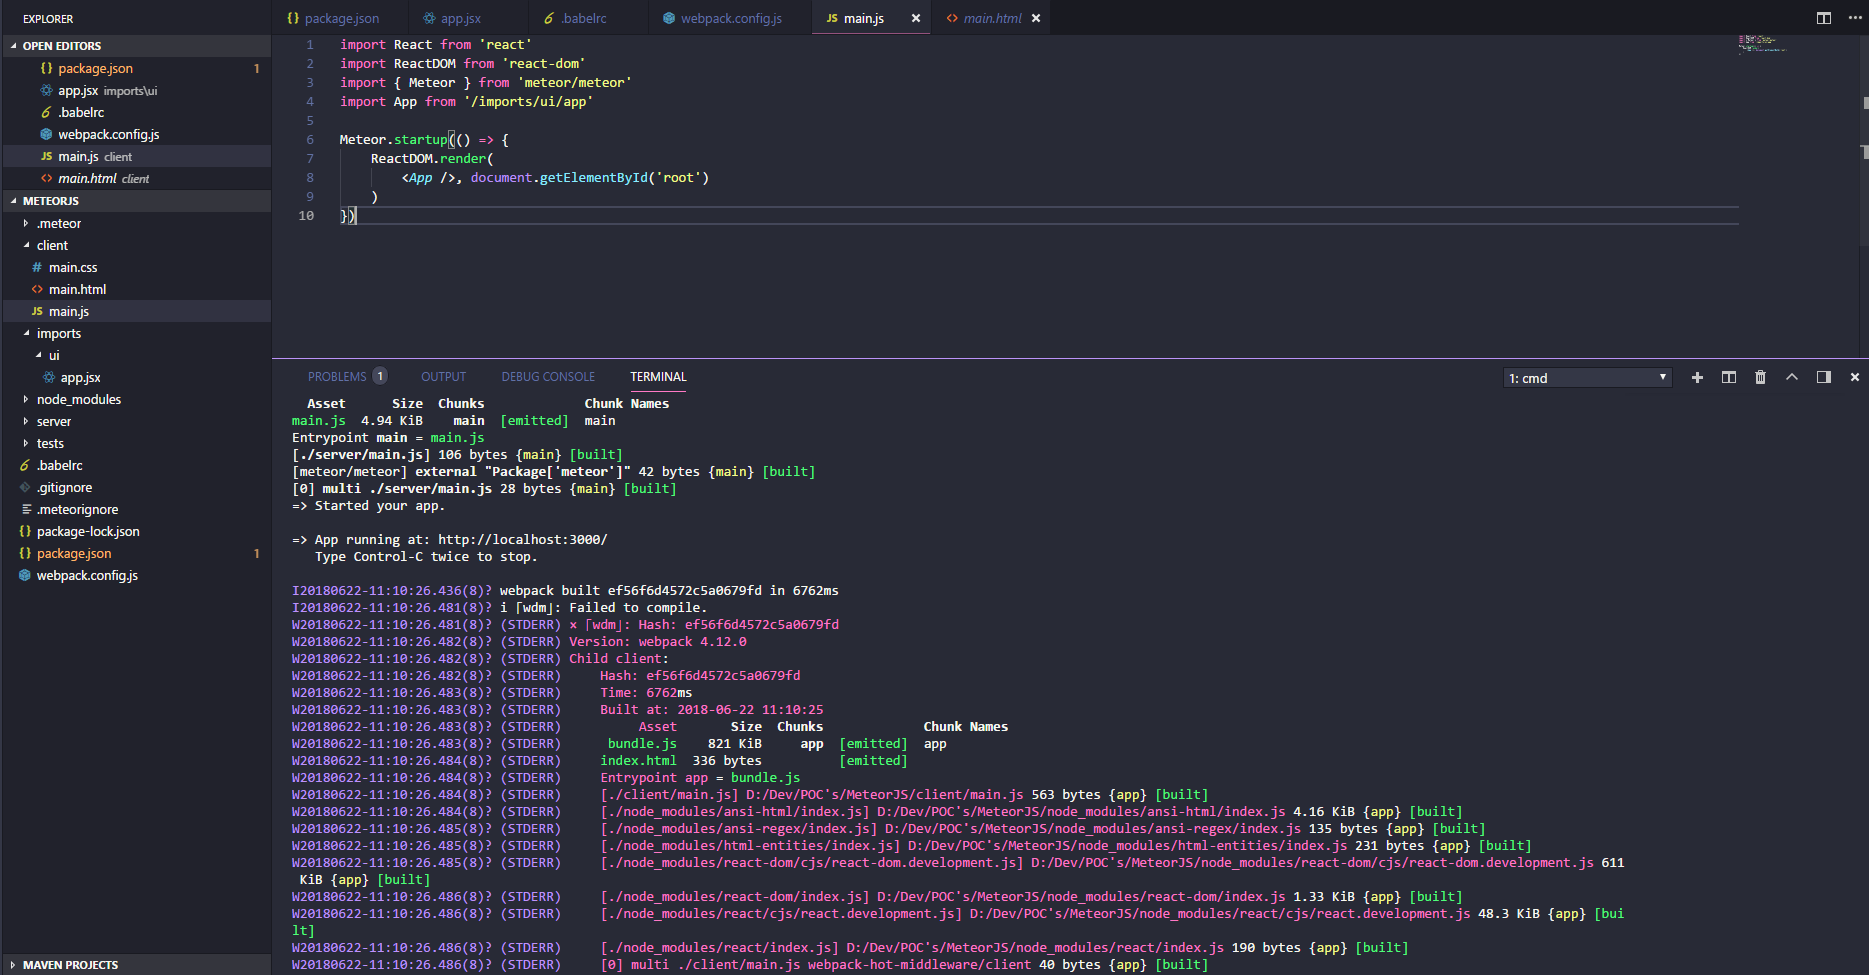Open package.json in open editors list
Viewport: 1869px width, 975px height.
click(136, 68)
